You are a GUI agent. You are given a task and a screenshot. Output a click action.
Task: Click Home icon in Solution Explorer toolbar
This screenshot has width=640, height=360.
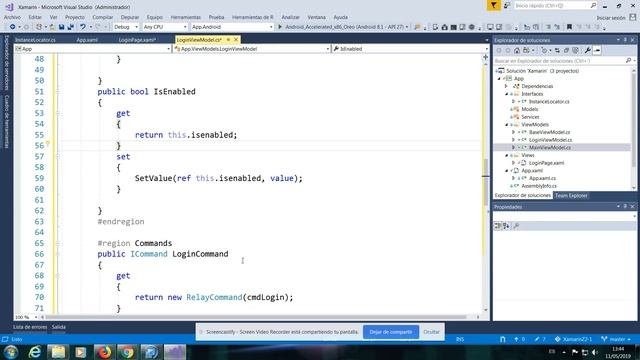517,51
